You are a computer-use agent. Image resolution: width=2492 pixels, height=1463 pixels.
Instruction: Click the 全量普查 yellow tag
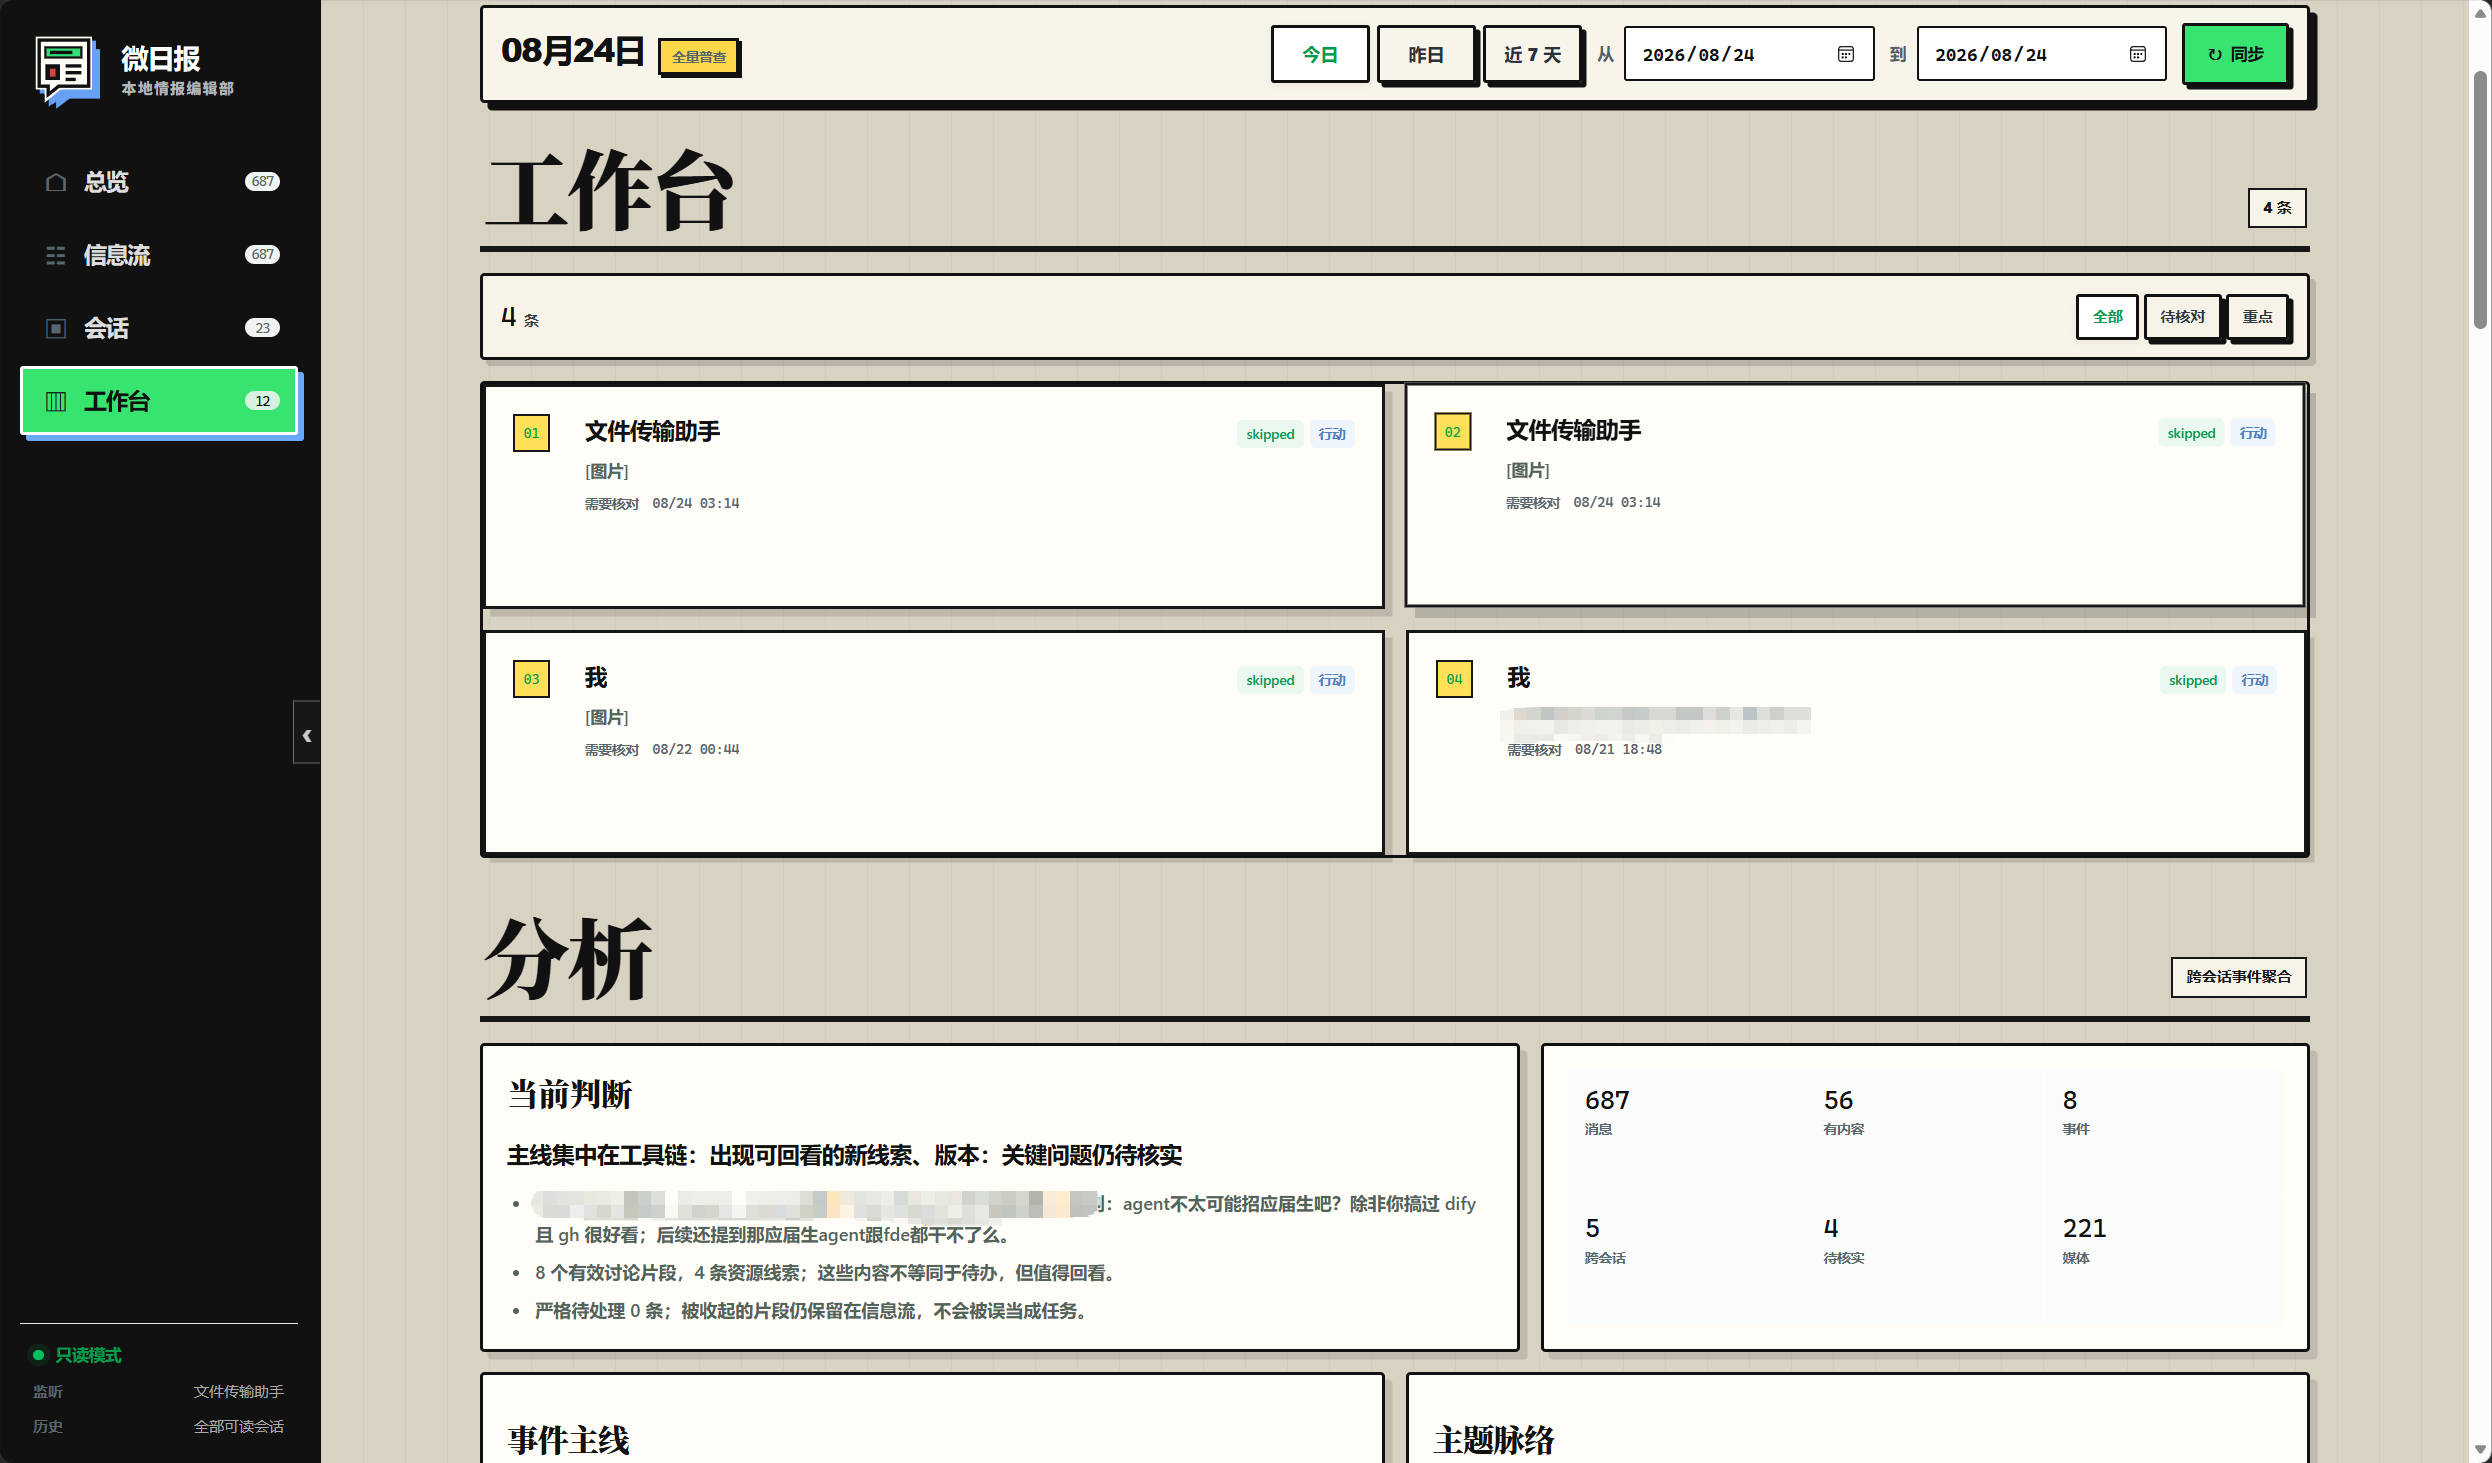pos(698,57)
